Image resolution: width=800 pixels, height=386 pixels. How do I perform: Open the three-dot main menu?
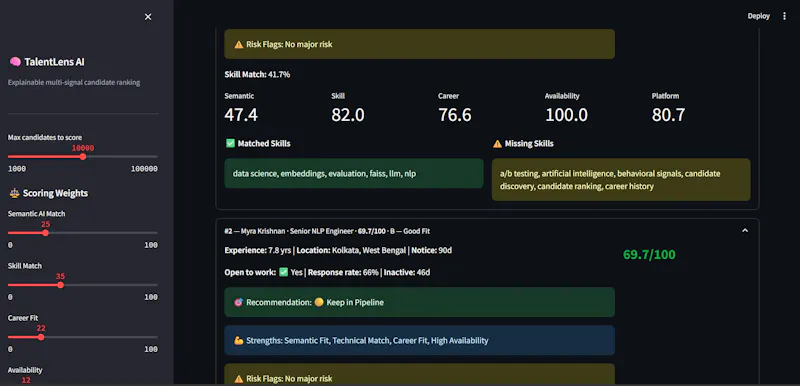(784, 16)
